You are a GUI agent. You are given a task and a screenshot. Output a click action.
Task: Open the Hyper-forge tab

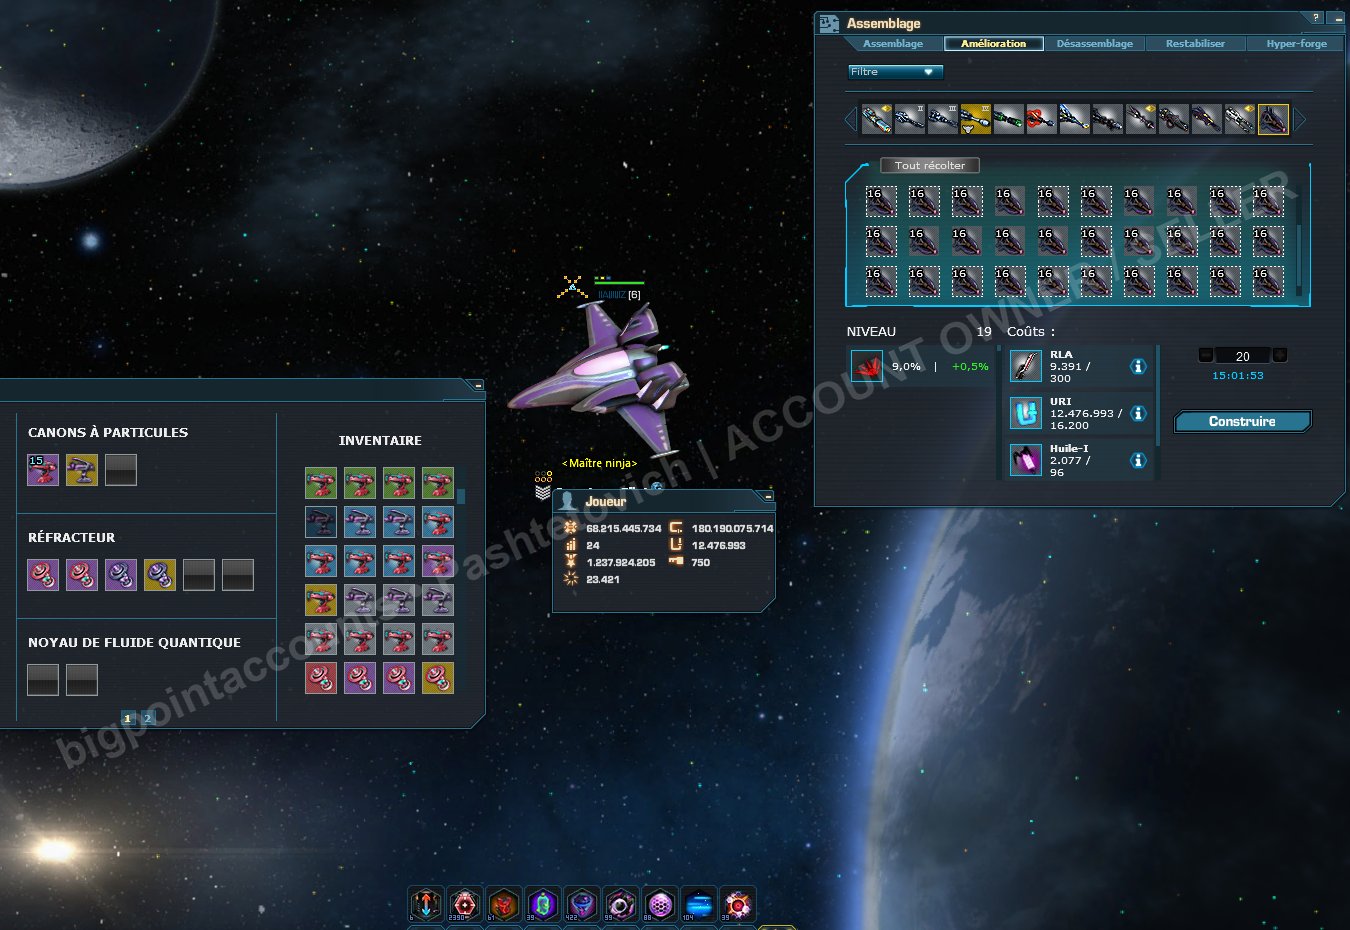point(1296,44)
